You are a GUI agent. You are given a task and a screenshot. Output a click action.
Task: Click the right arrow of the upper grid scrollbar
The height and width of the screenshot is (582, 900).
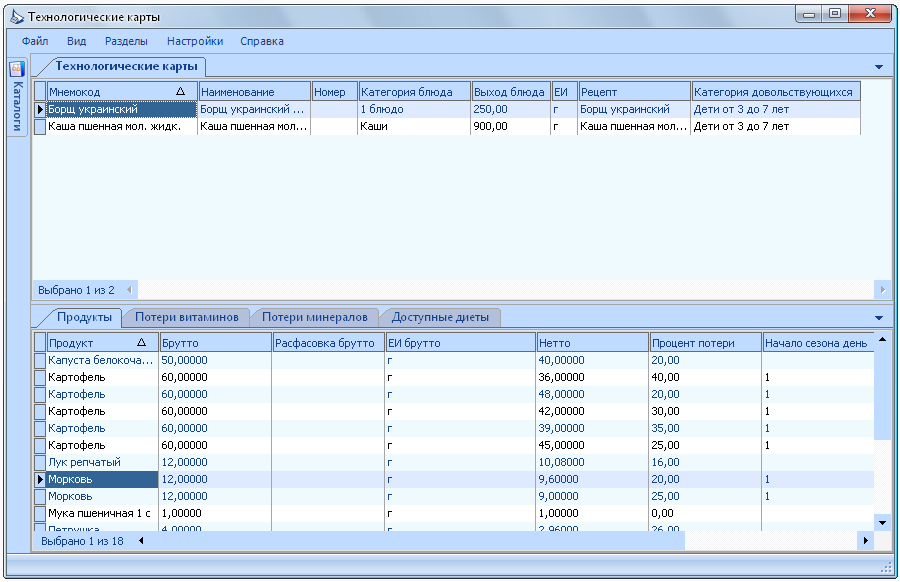882,290
